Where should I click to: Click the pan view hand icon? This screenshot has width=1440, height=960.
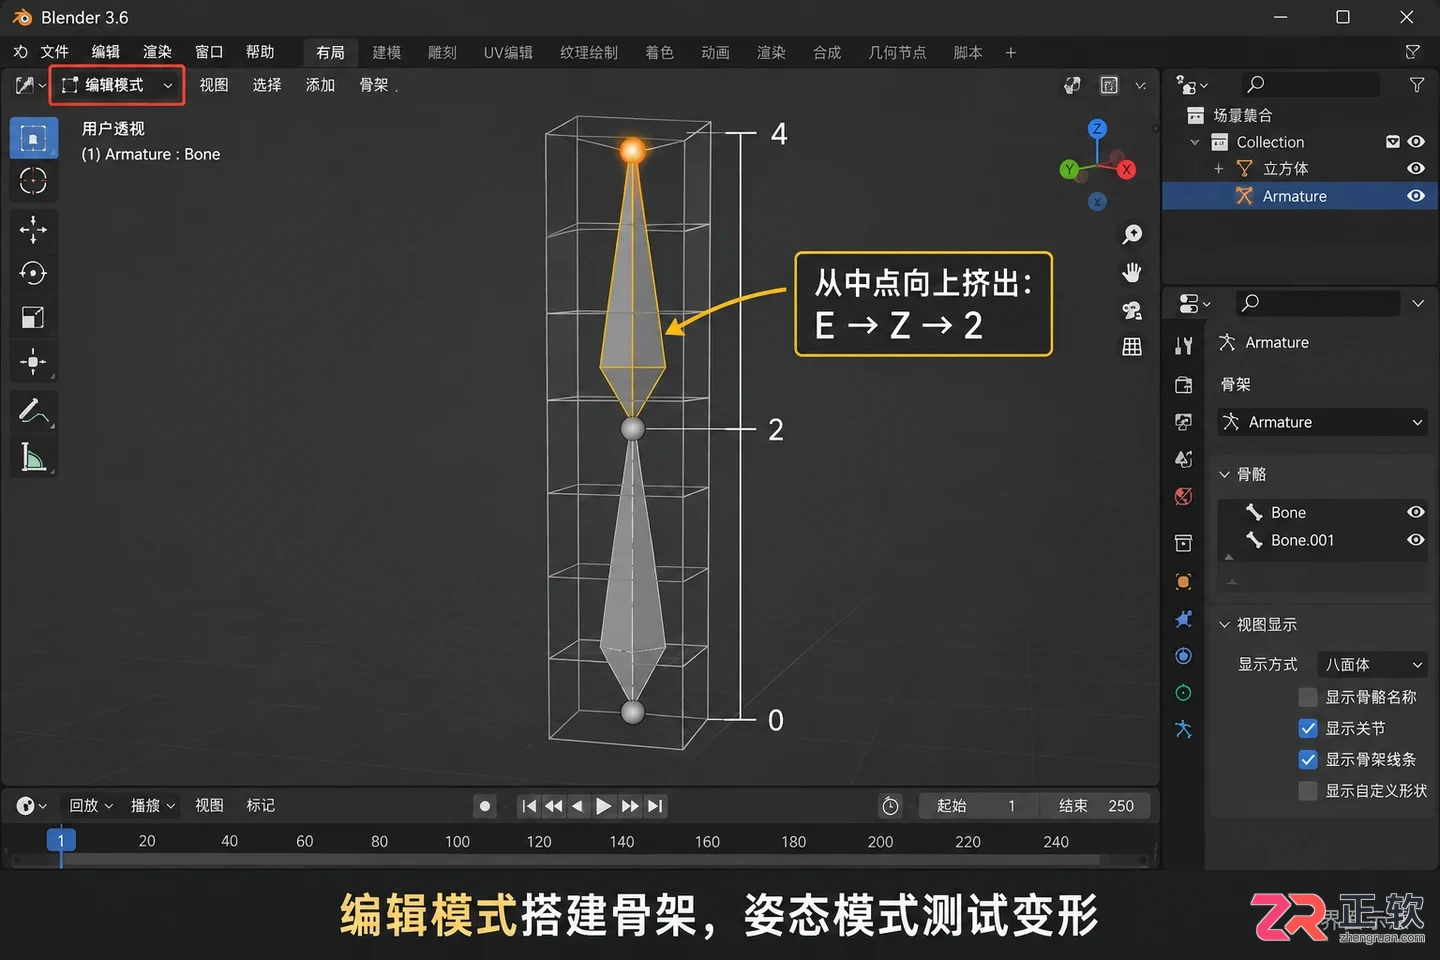1132,272
